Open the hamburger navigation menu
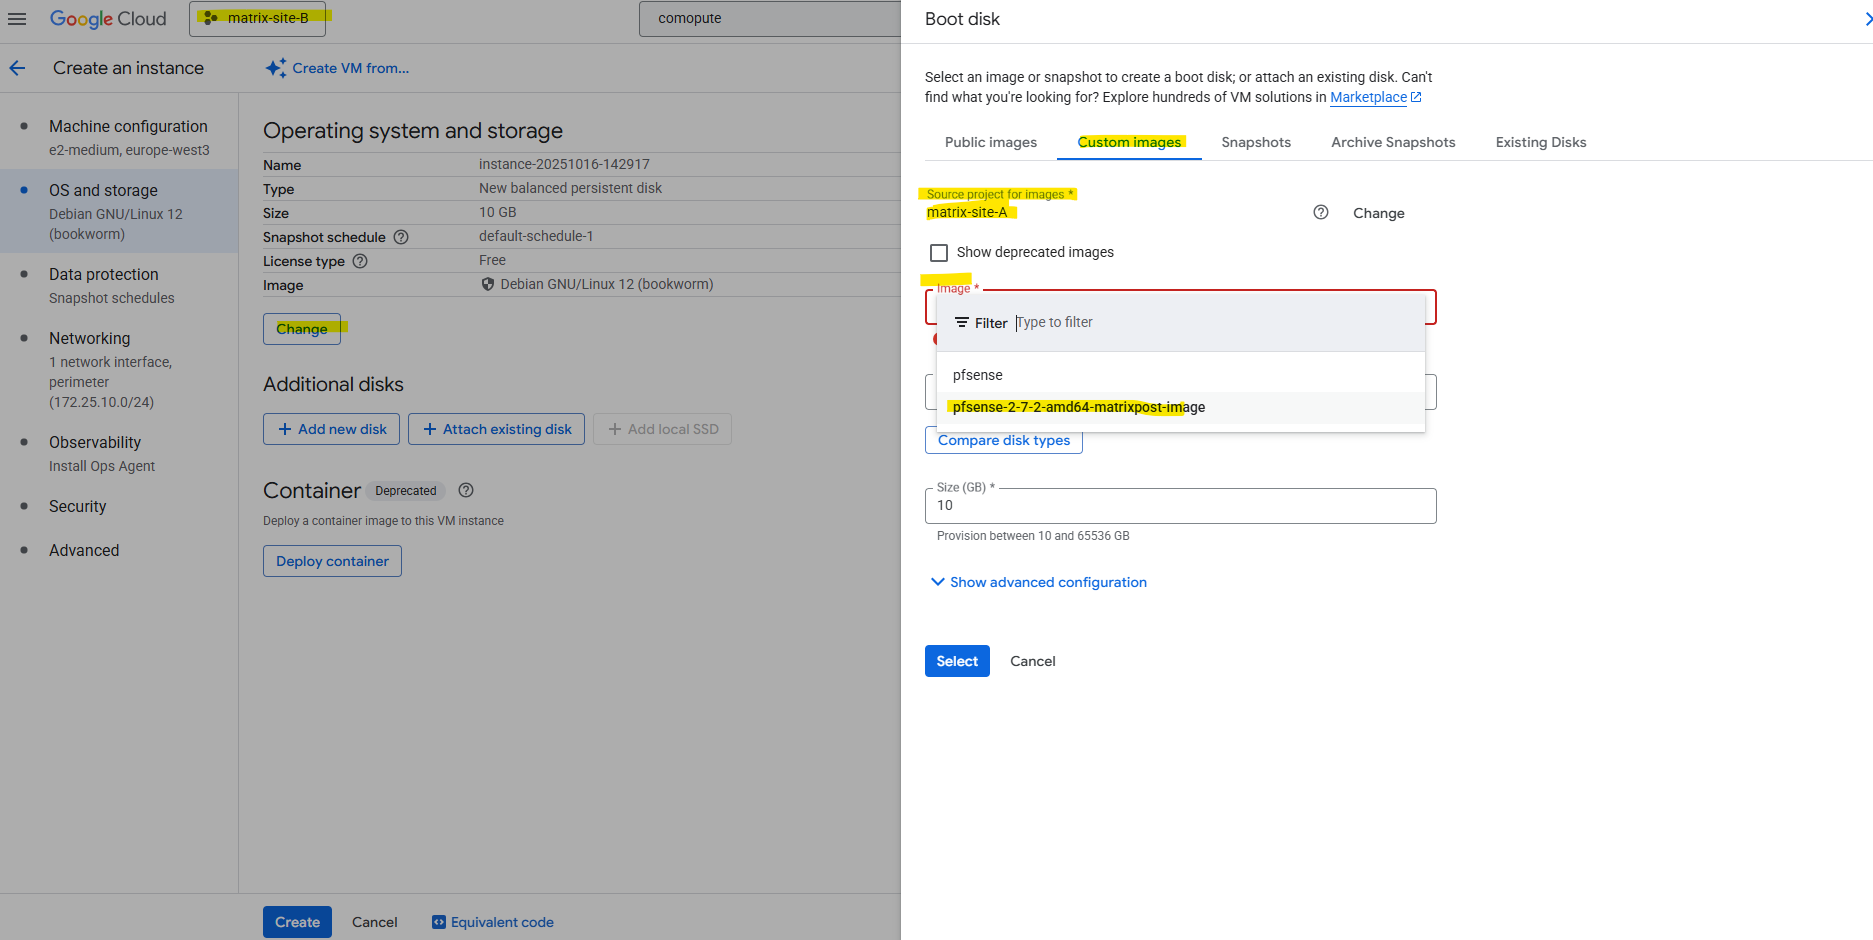 [17, 19]
